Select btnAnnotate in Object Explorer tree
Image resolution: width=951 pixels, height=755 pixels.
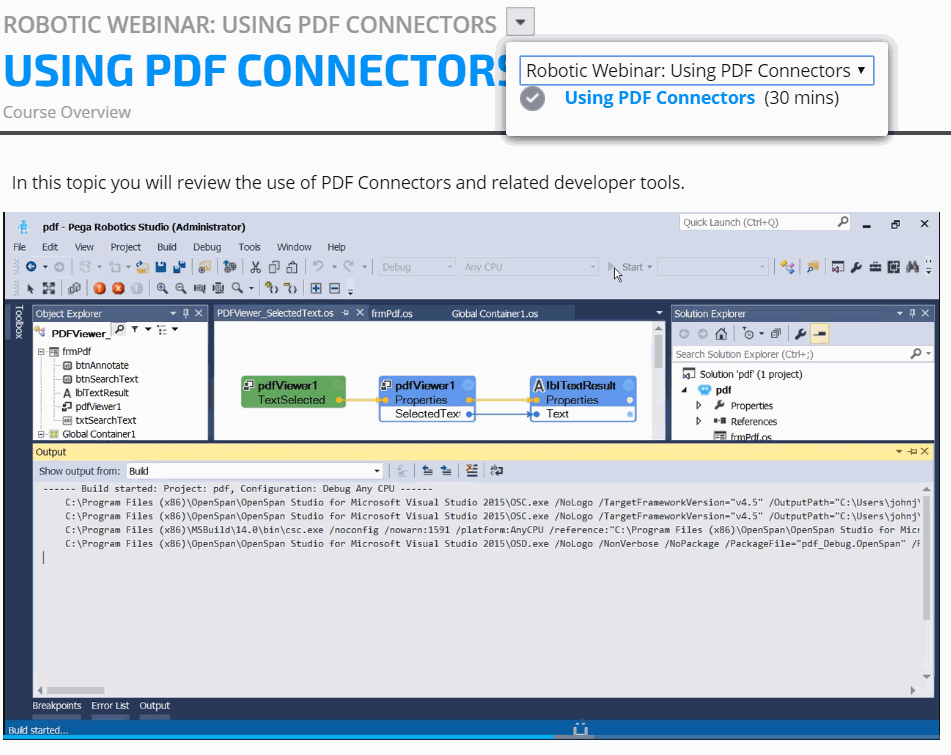(102, 365)
